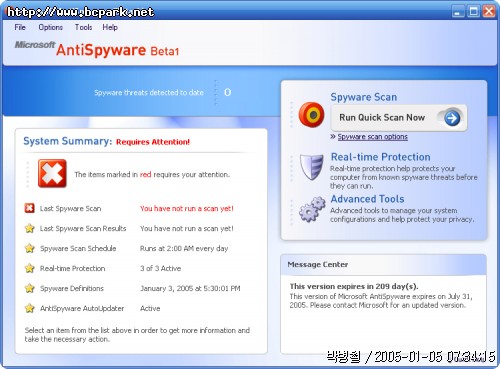Viewport: 500px width, 369px height.
Task: Click star icon beside Spyware Definitions
Action: [30, 288]
